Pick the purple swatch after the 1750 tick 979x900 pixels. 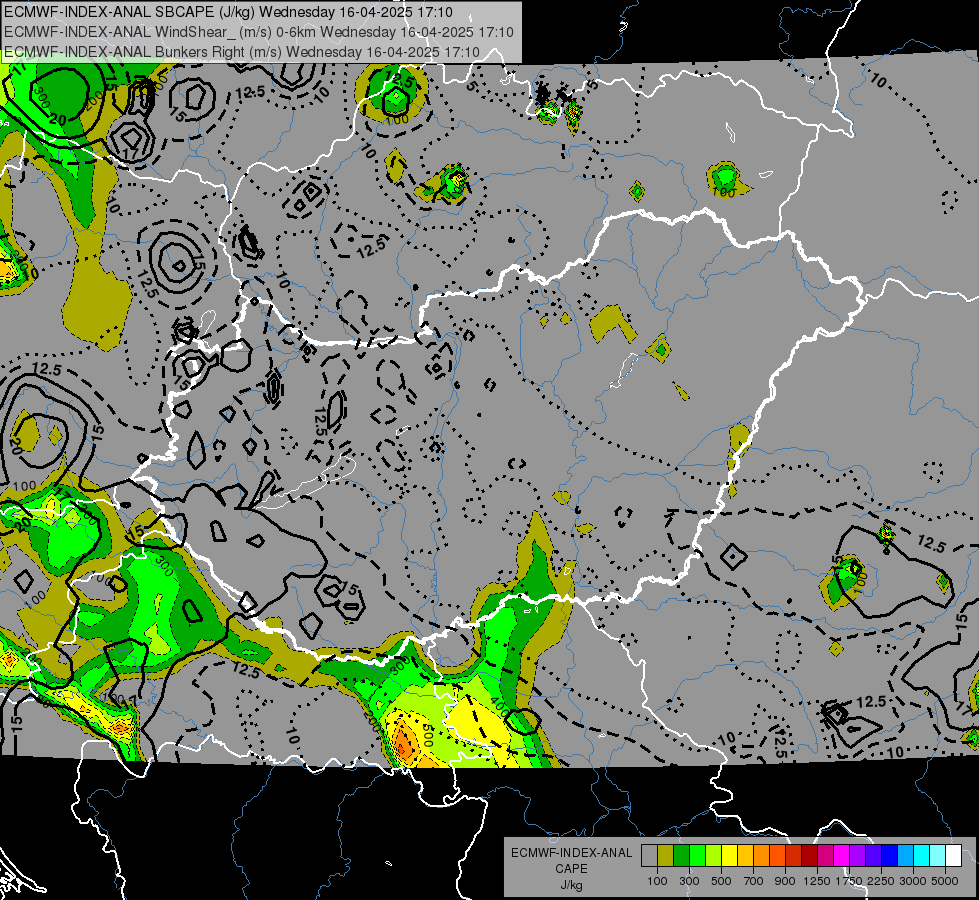pos(857,856)
